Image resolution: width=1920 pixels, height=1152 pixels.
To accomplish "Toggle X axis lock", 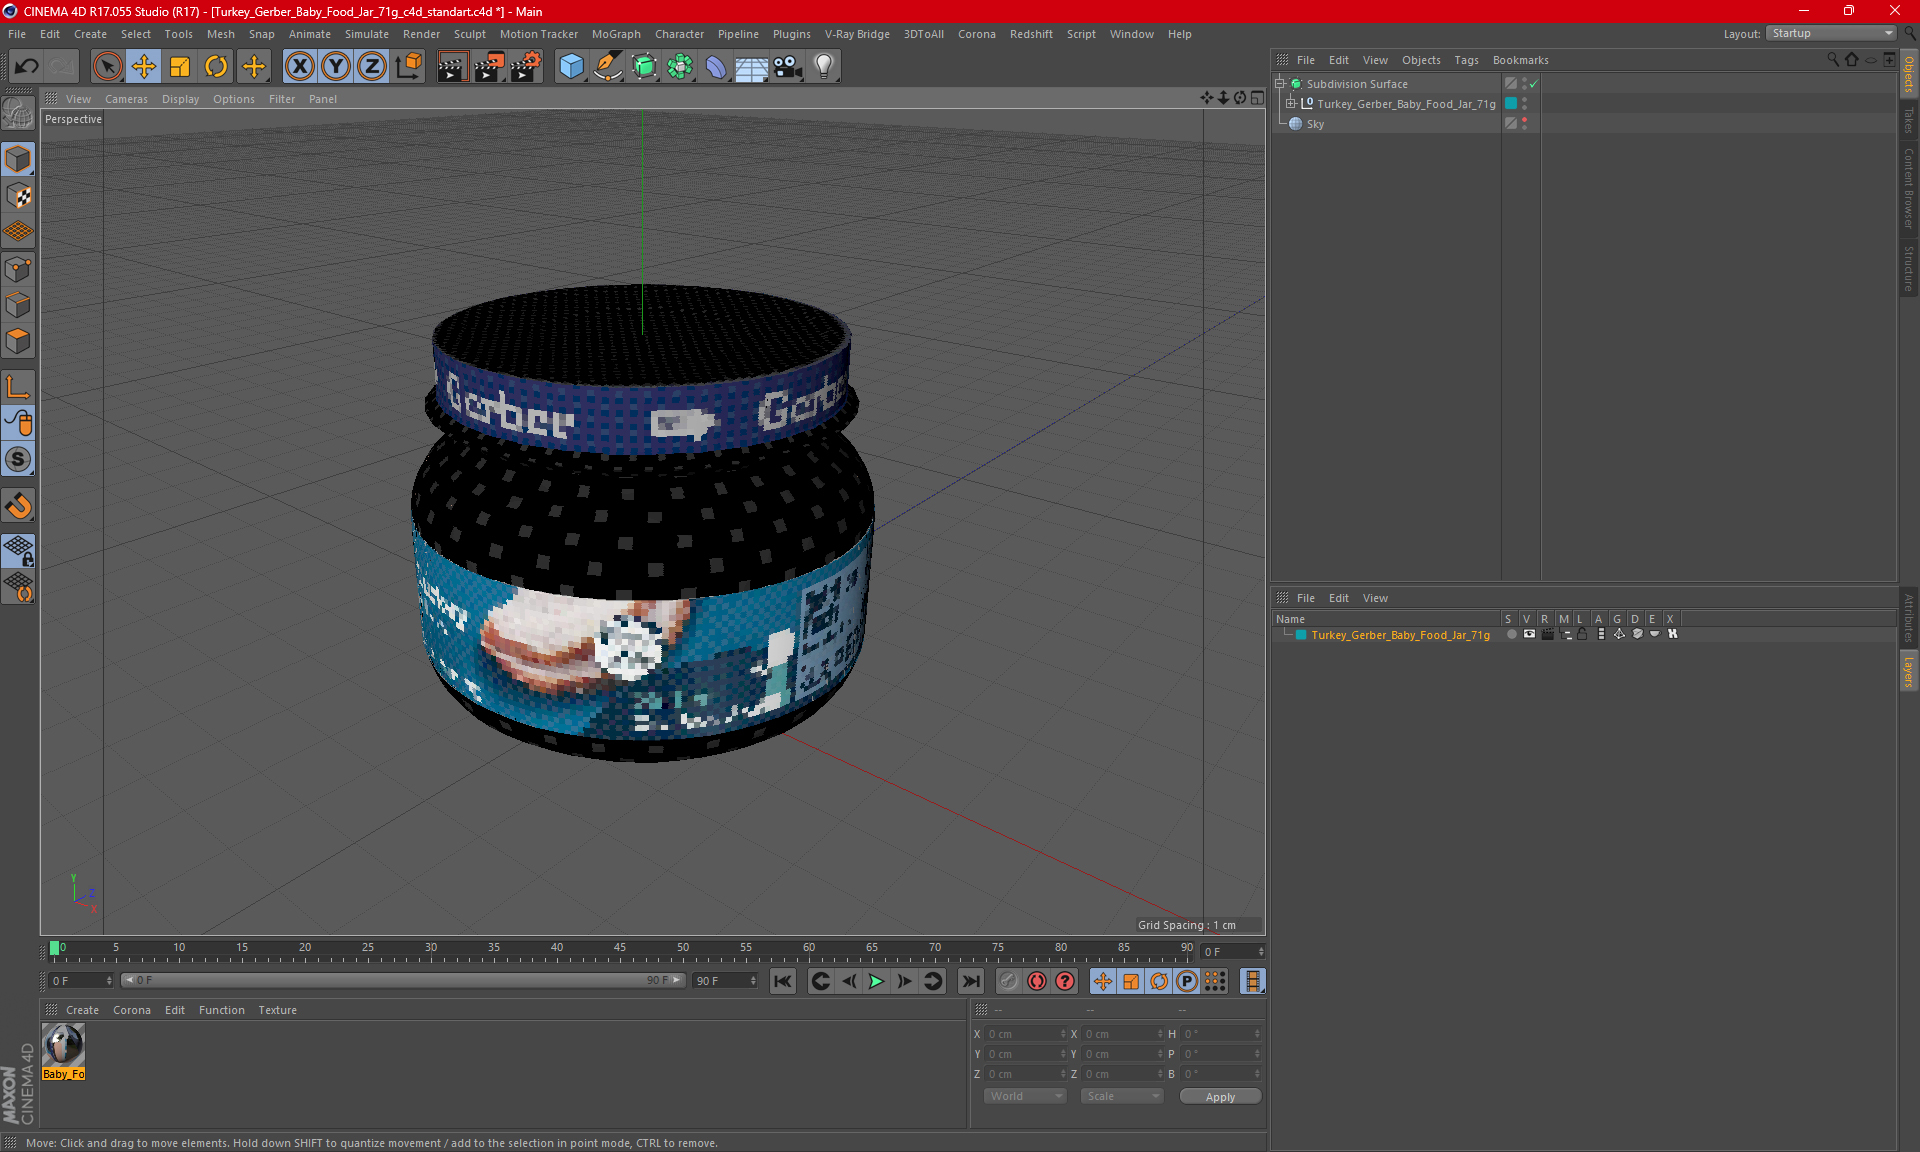I will click(299, 67).
